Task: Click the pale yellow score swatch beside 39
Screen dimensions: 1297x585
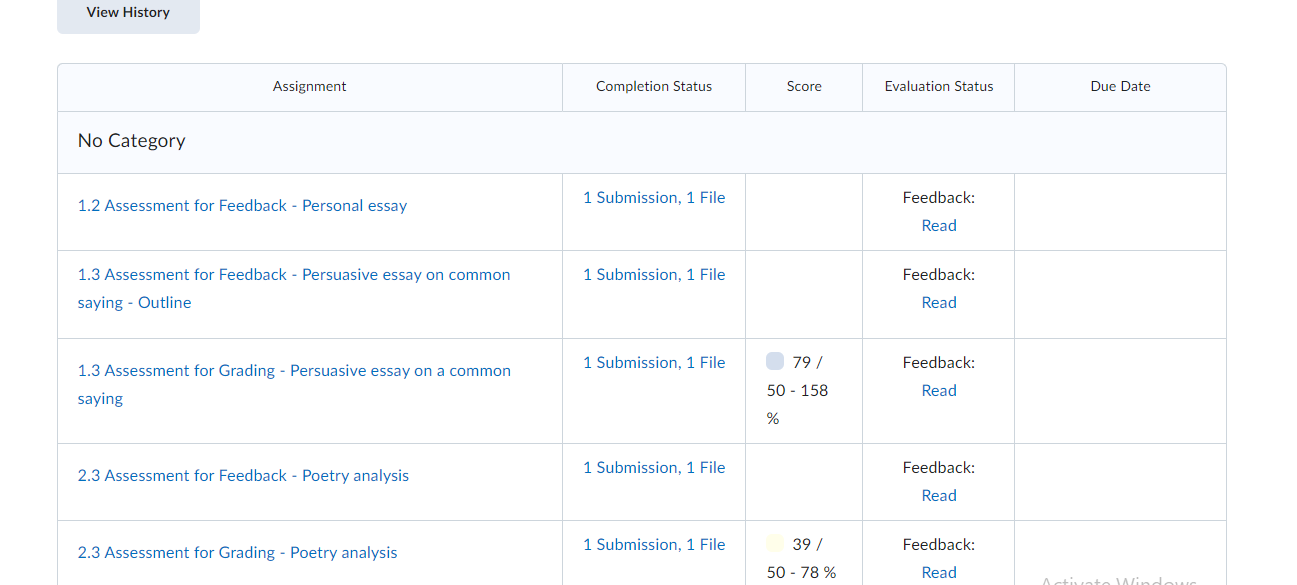Action: click(x=775, y=544)
